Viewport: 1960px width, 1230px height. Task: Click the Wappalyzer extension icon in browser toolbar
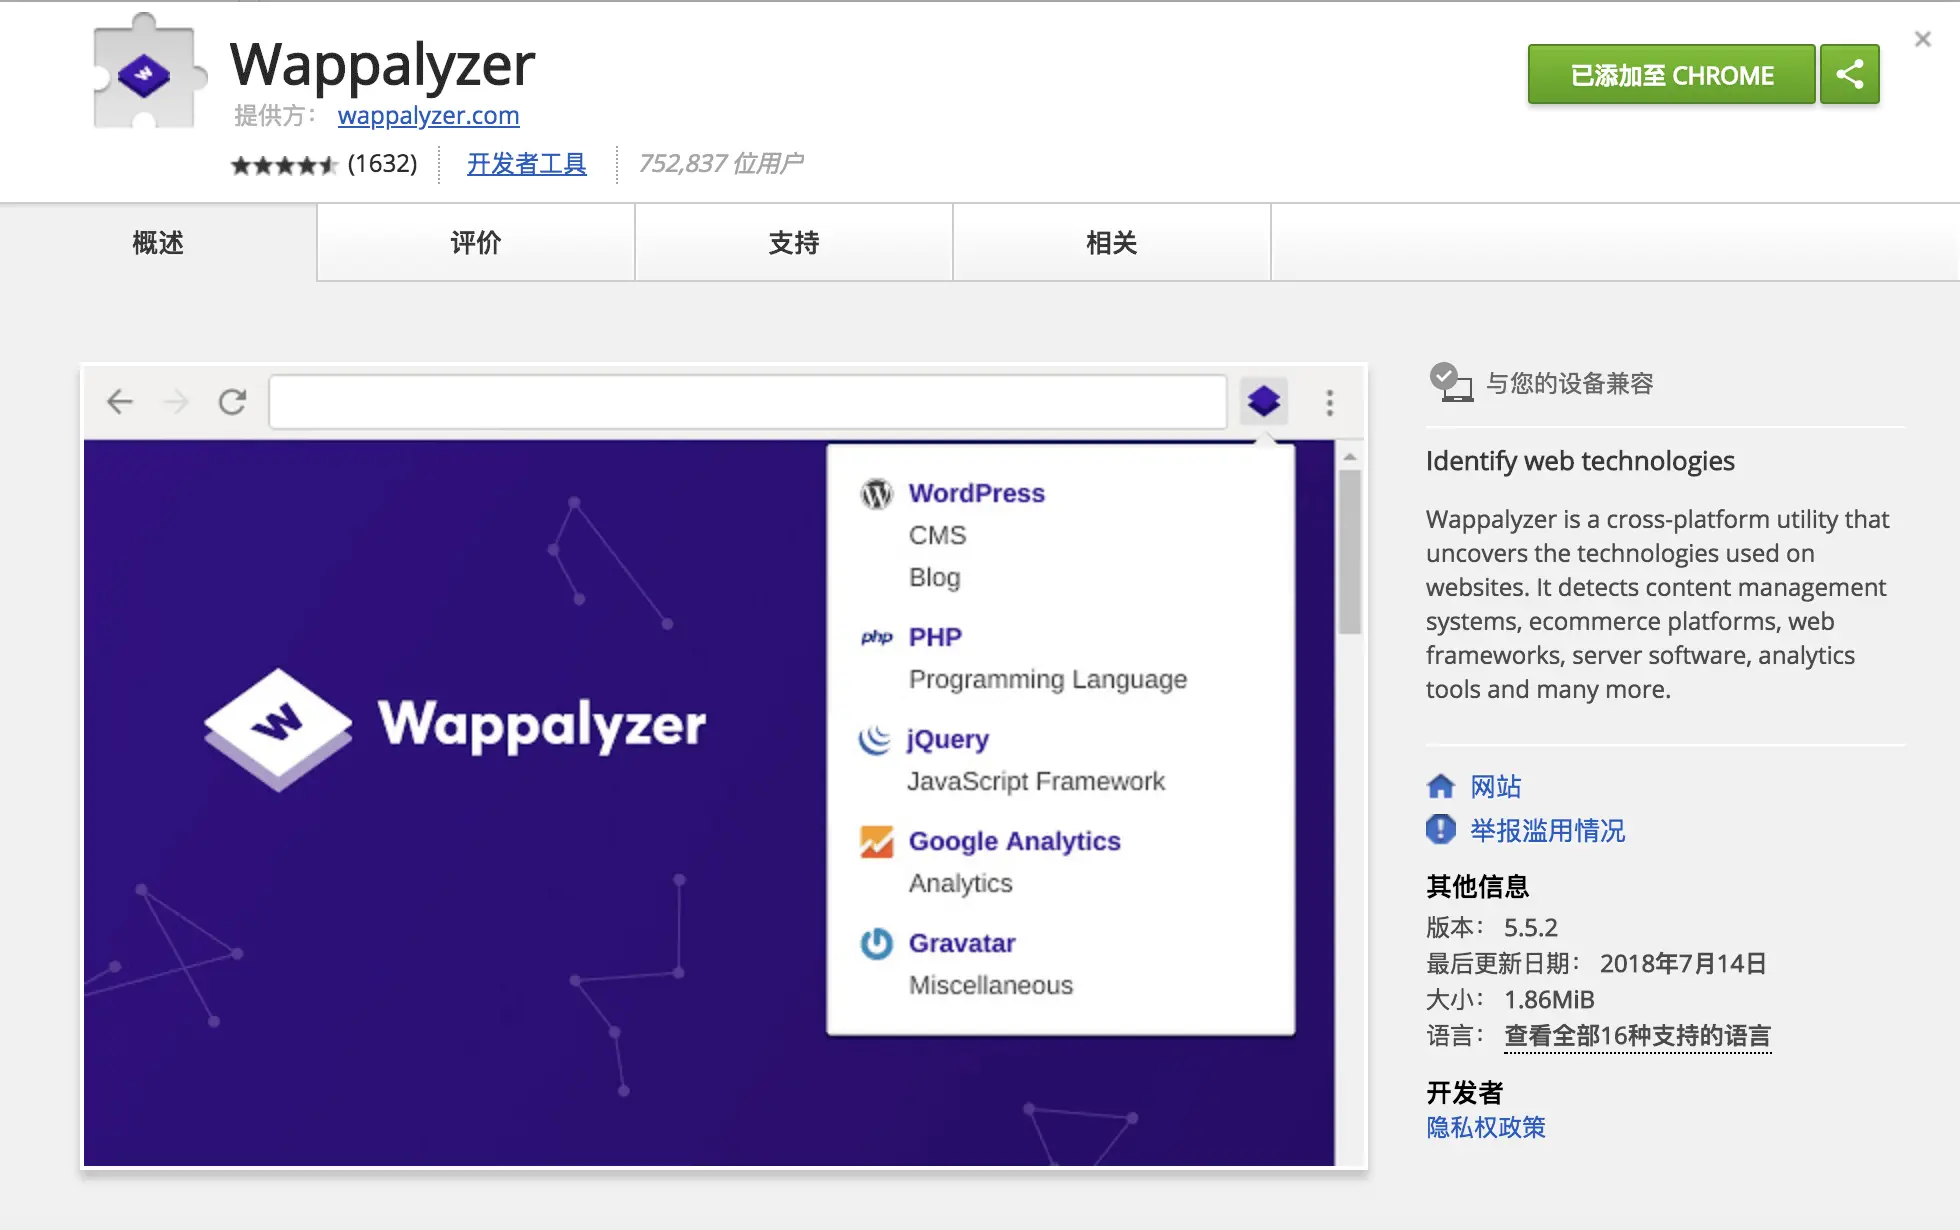point(1264,401)
